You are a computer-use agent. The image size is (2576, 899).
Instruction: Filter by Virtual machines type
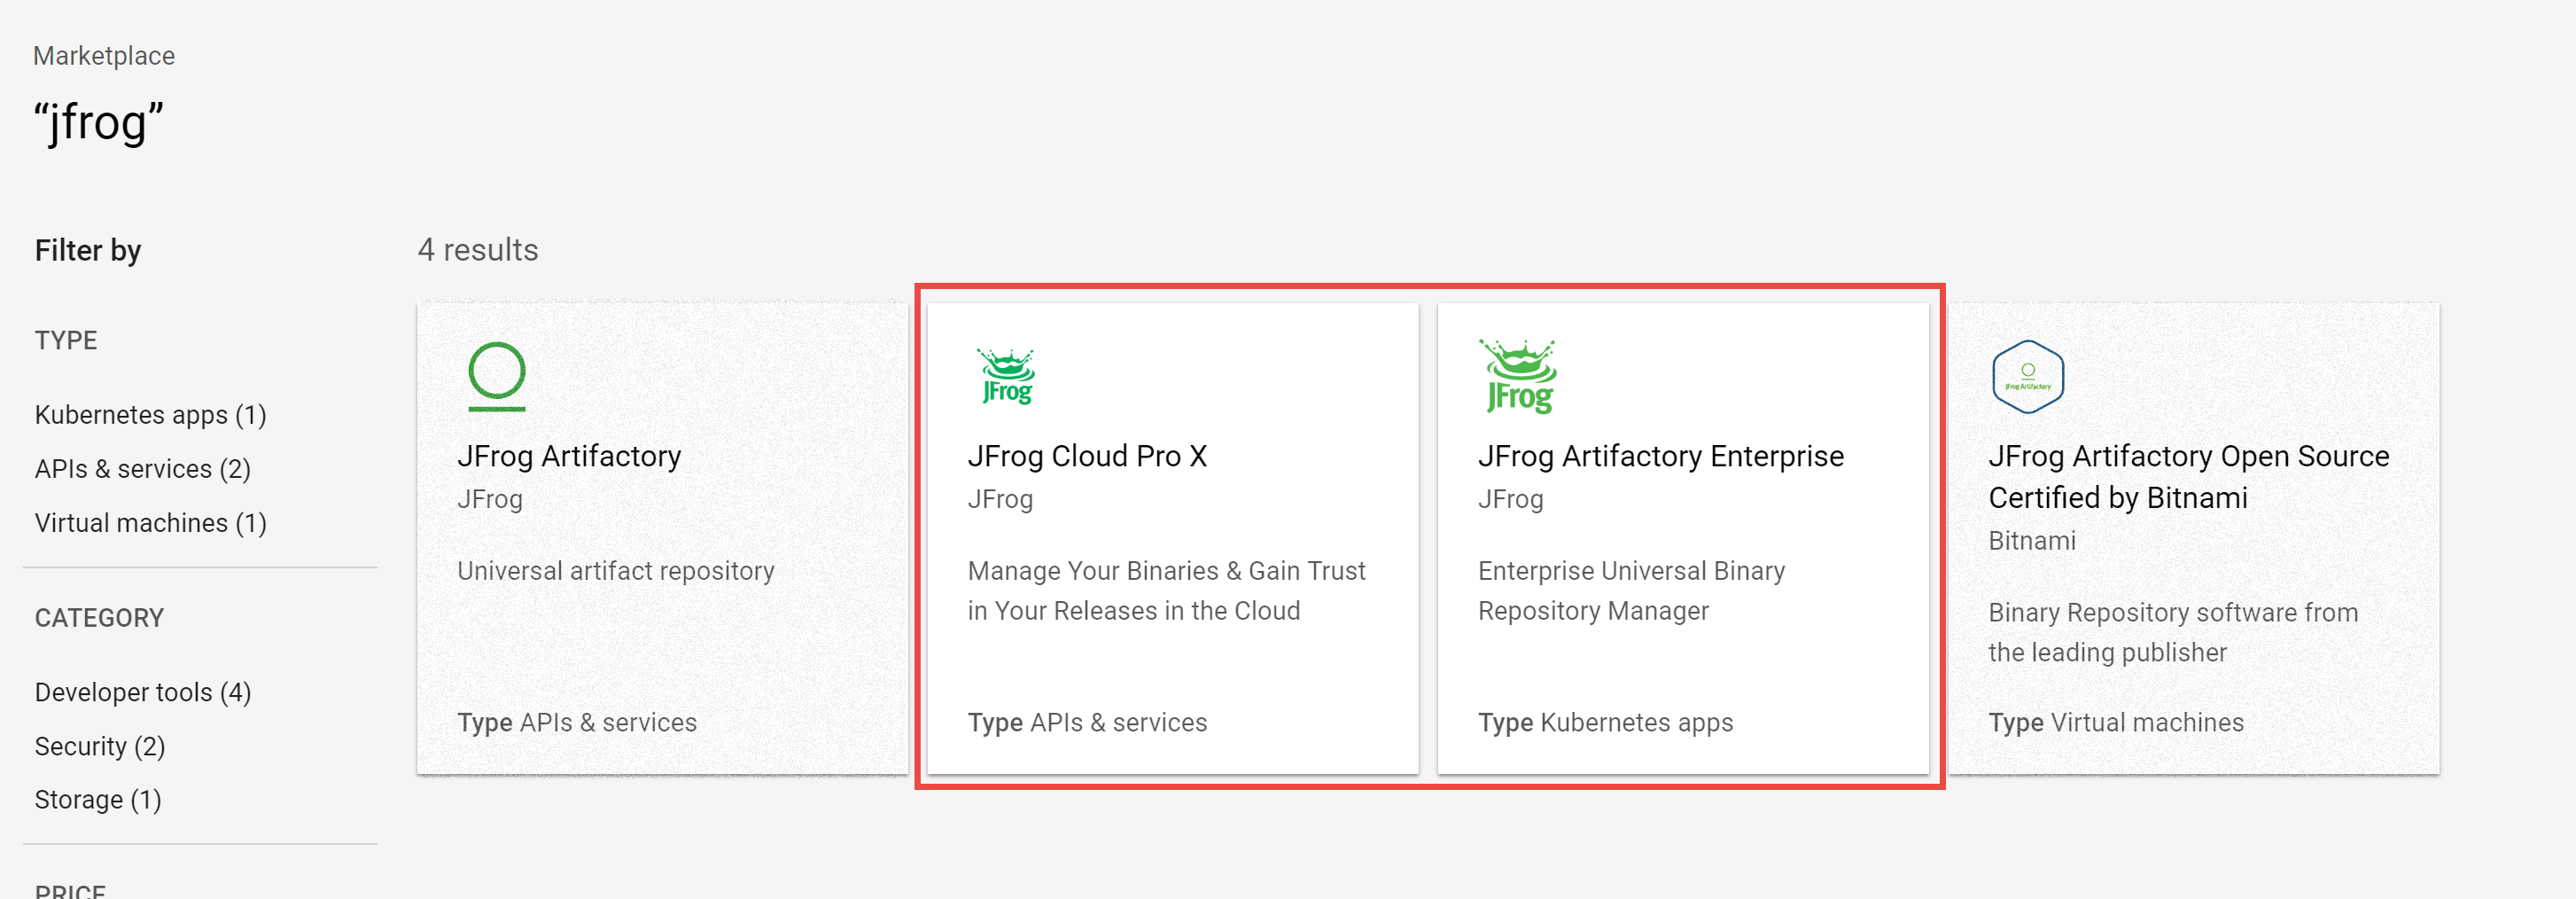tap(150, 522)
